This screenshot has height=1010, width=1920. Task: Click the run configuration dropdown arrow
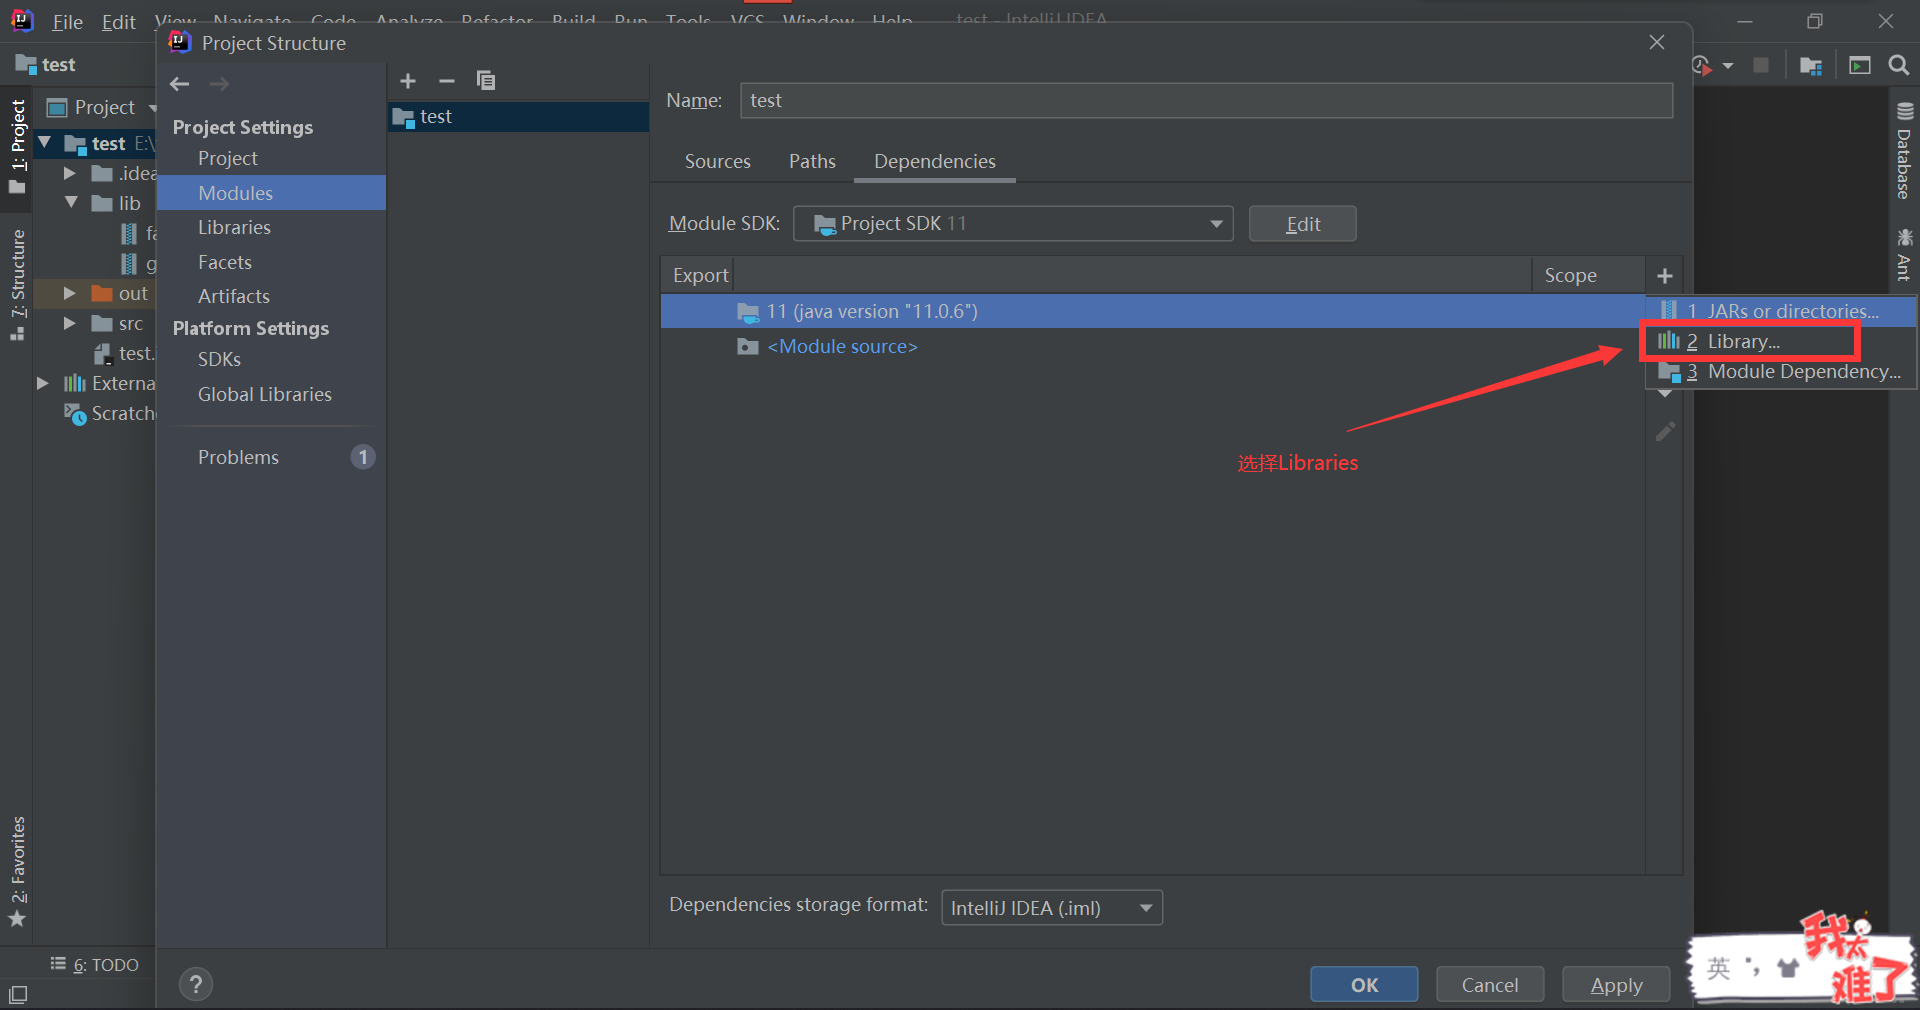(1728, 66)
